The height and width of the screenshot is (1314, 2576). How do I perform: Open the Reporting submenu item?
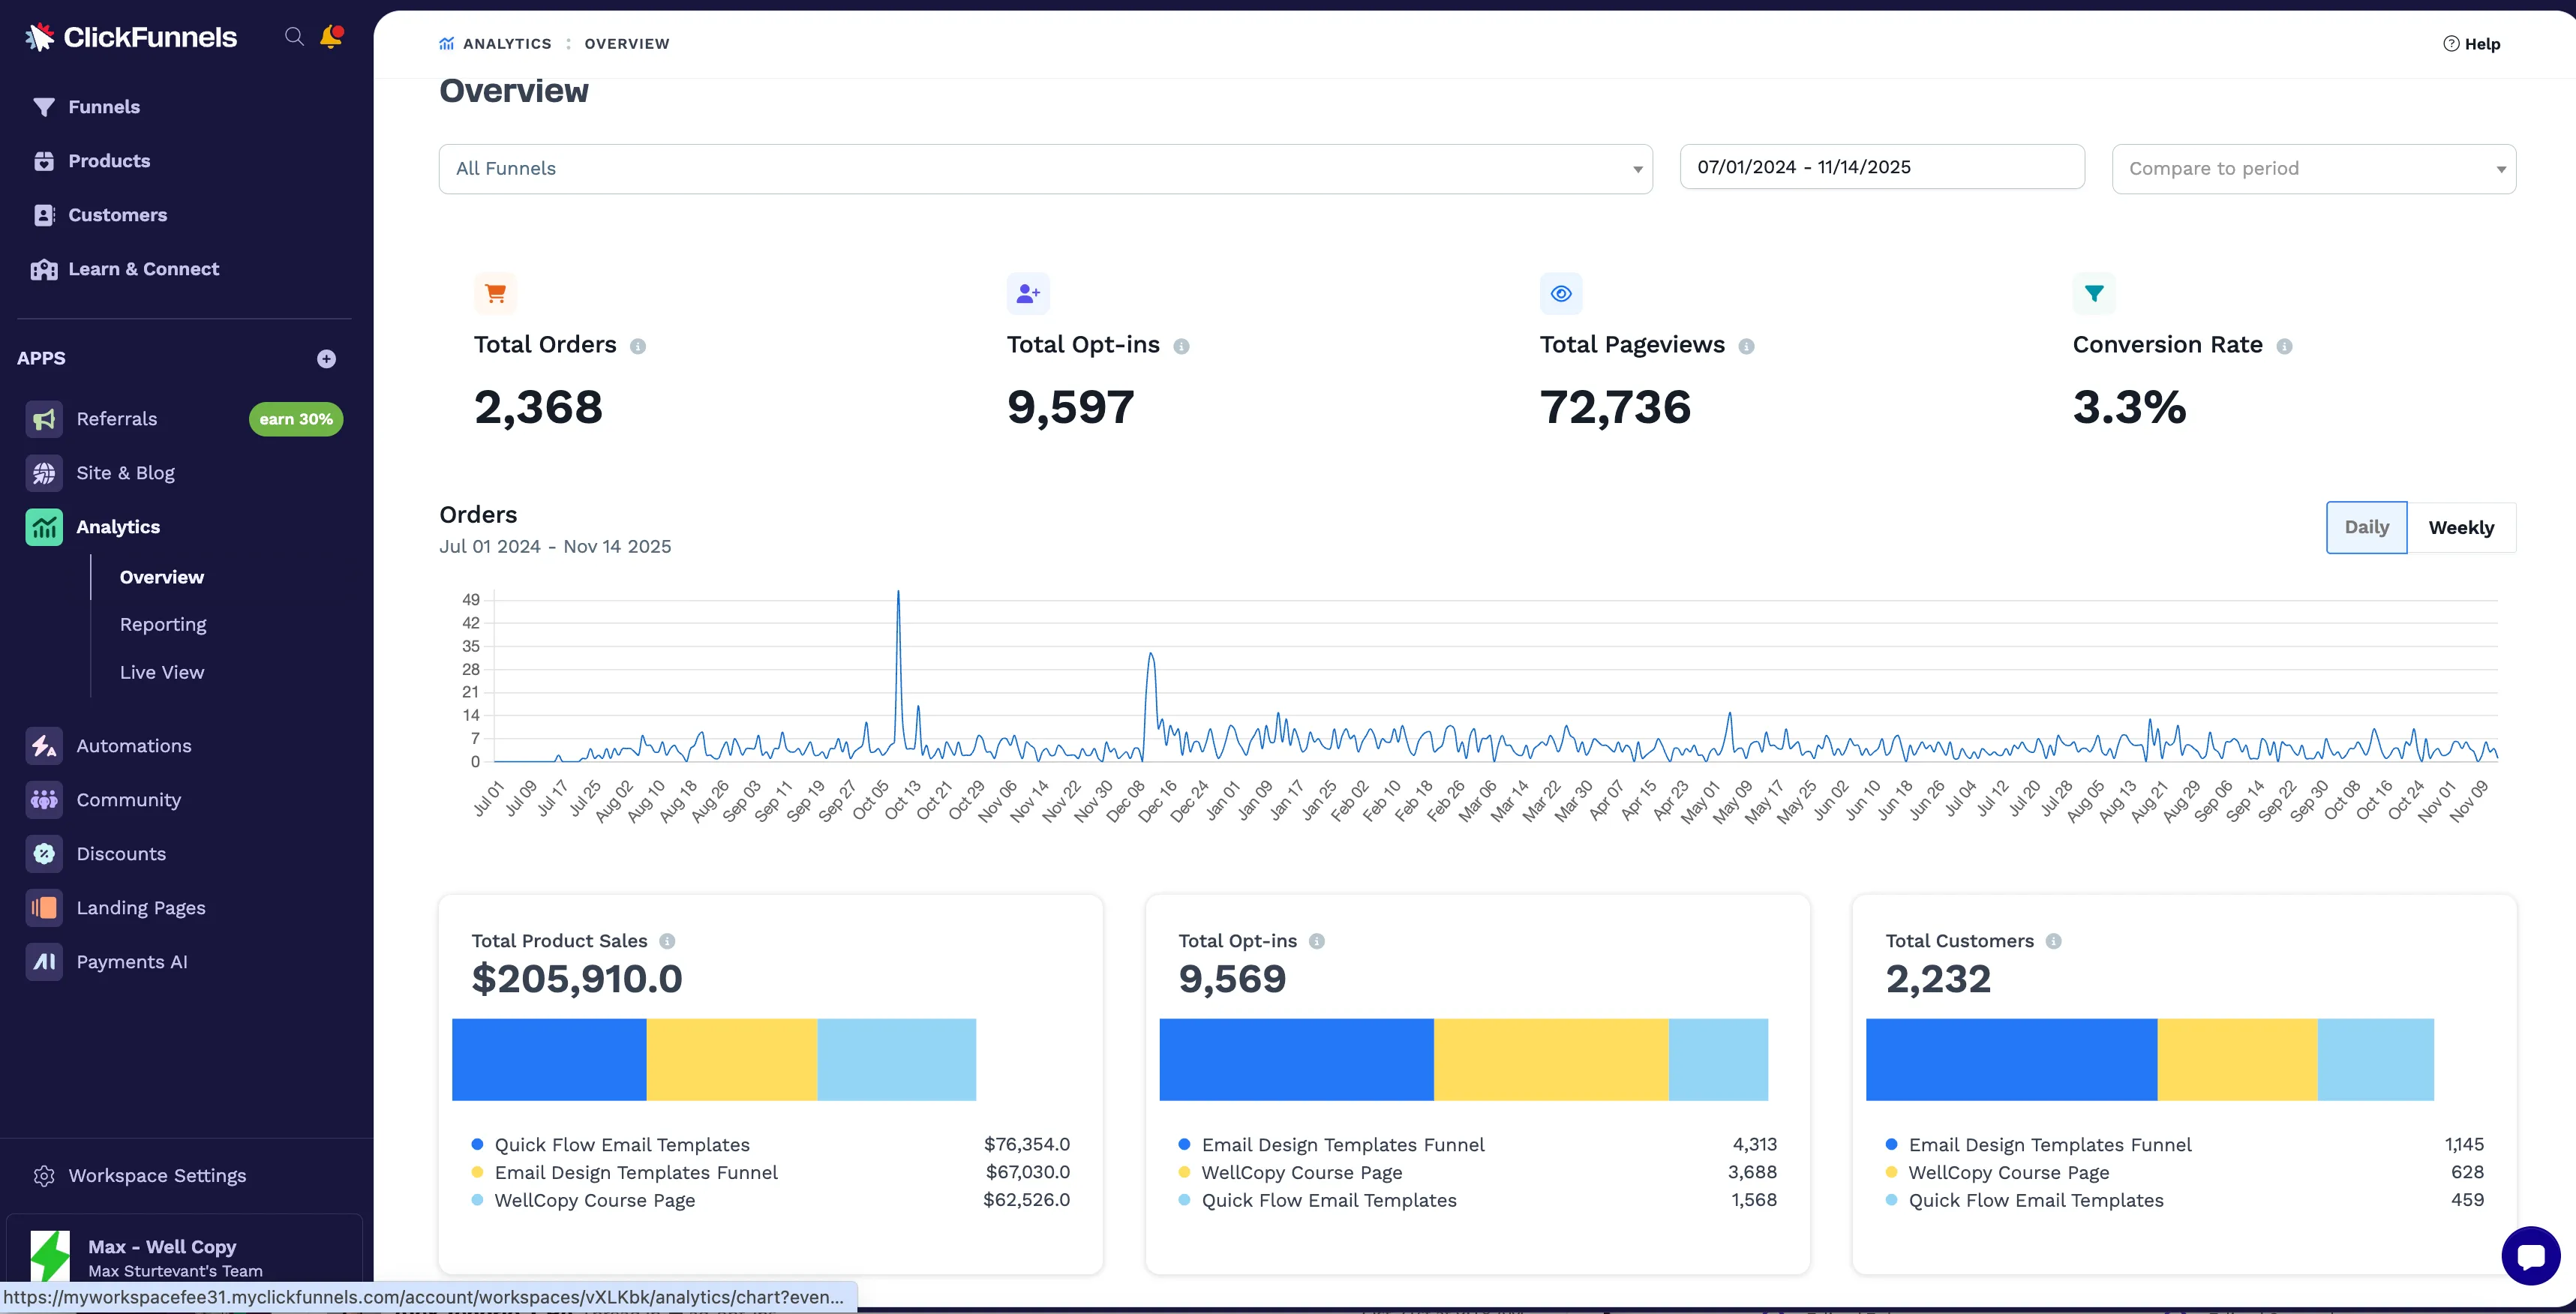[x=163, y=625]
